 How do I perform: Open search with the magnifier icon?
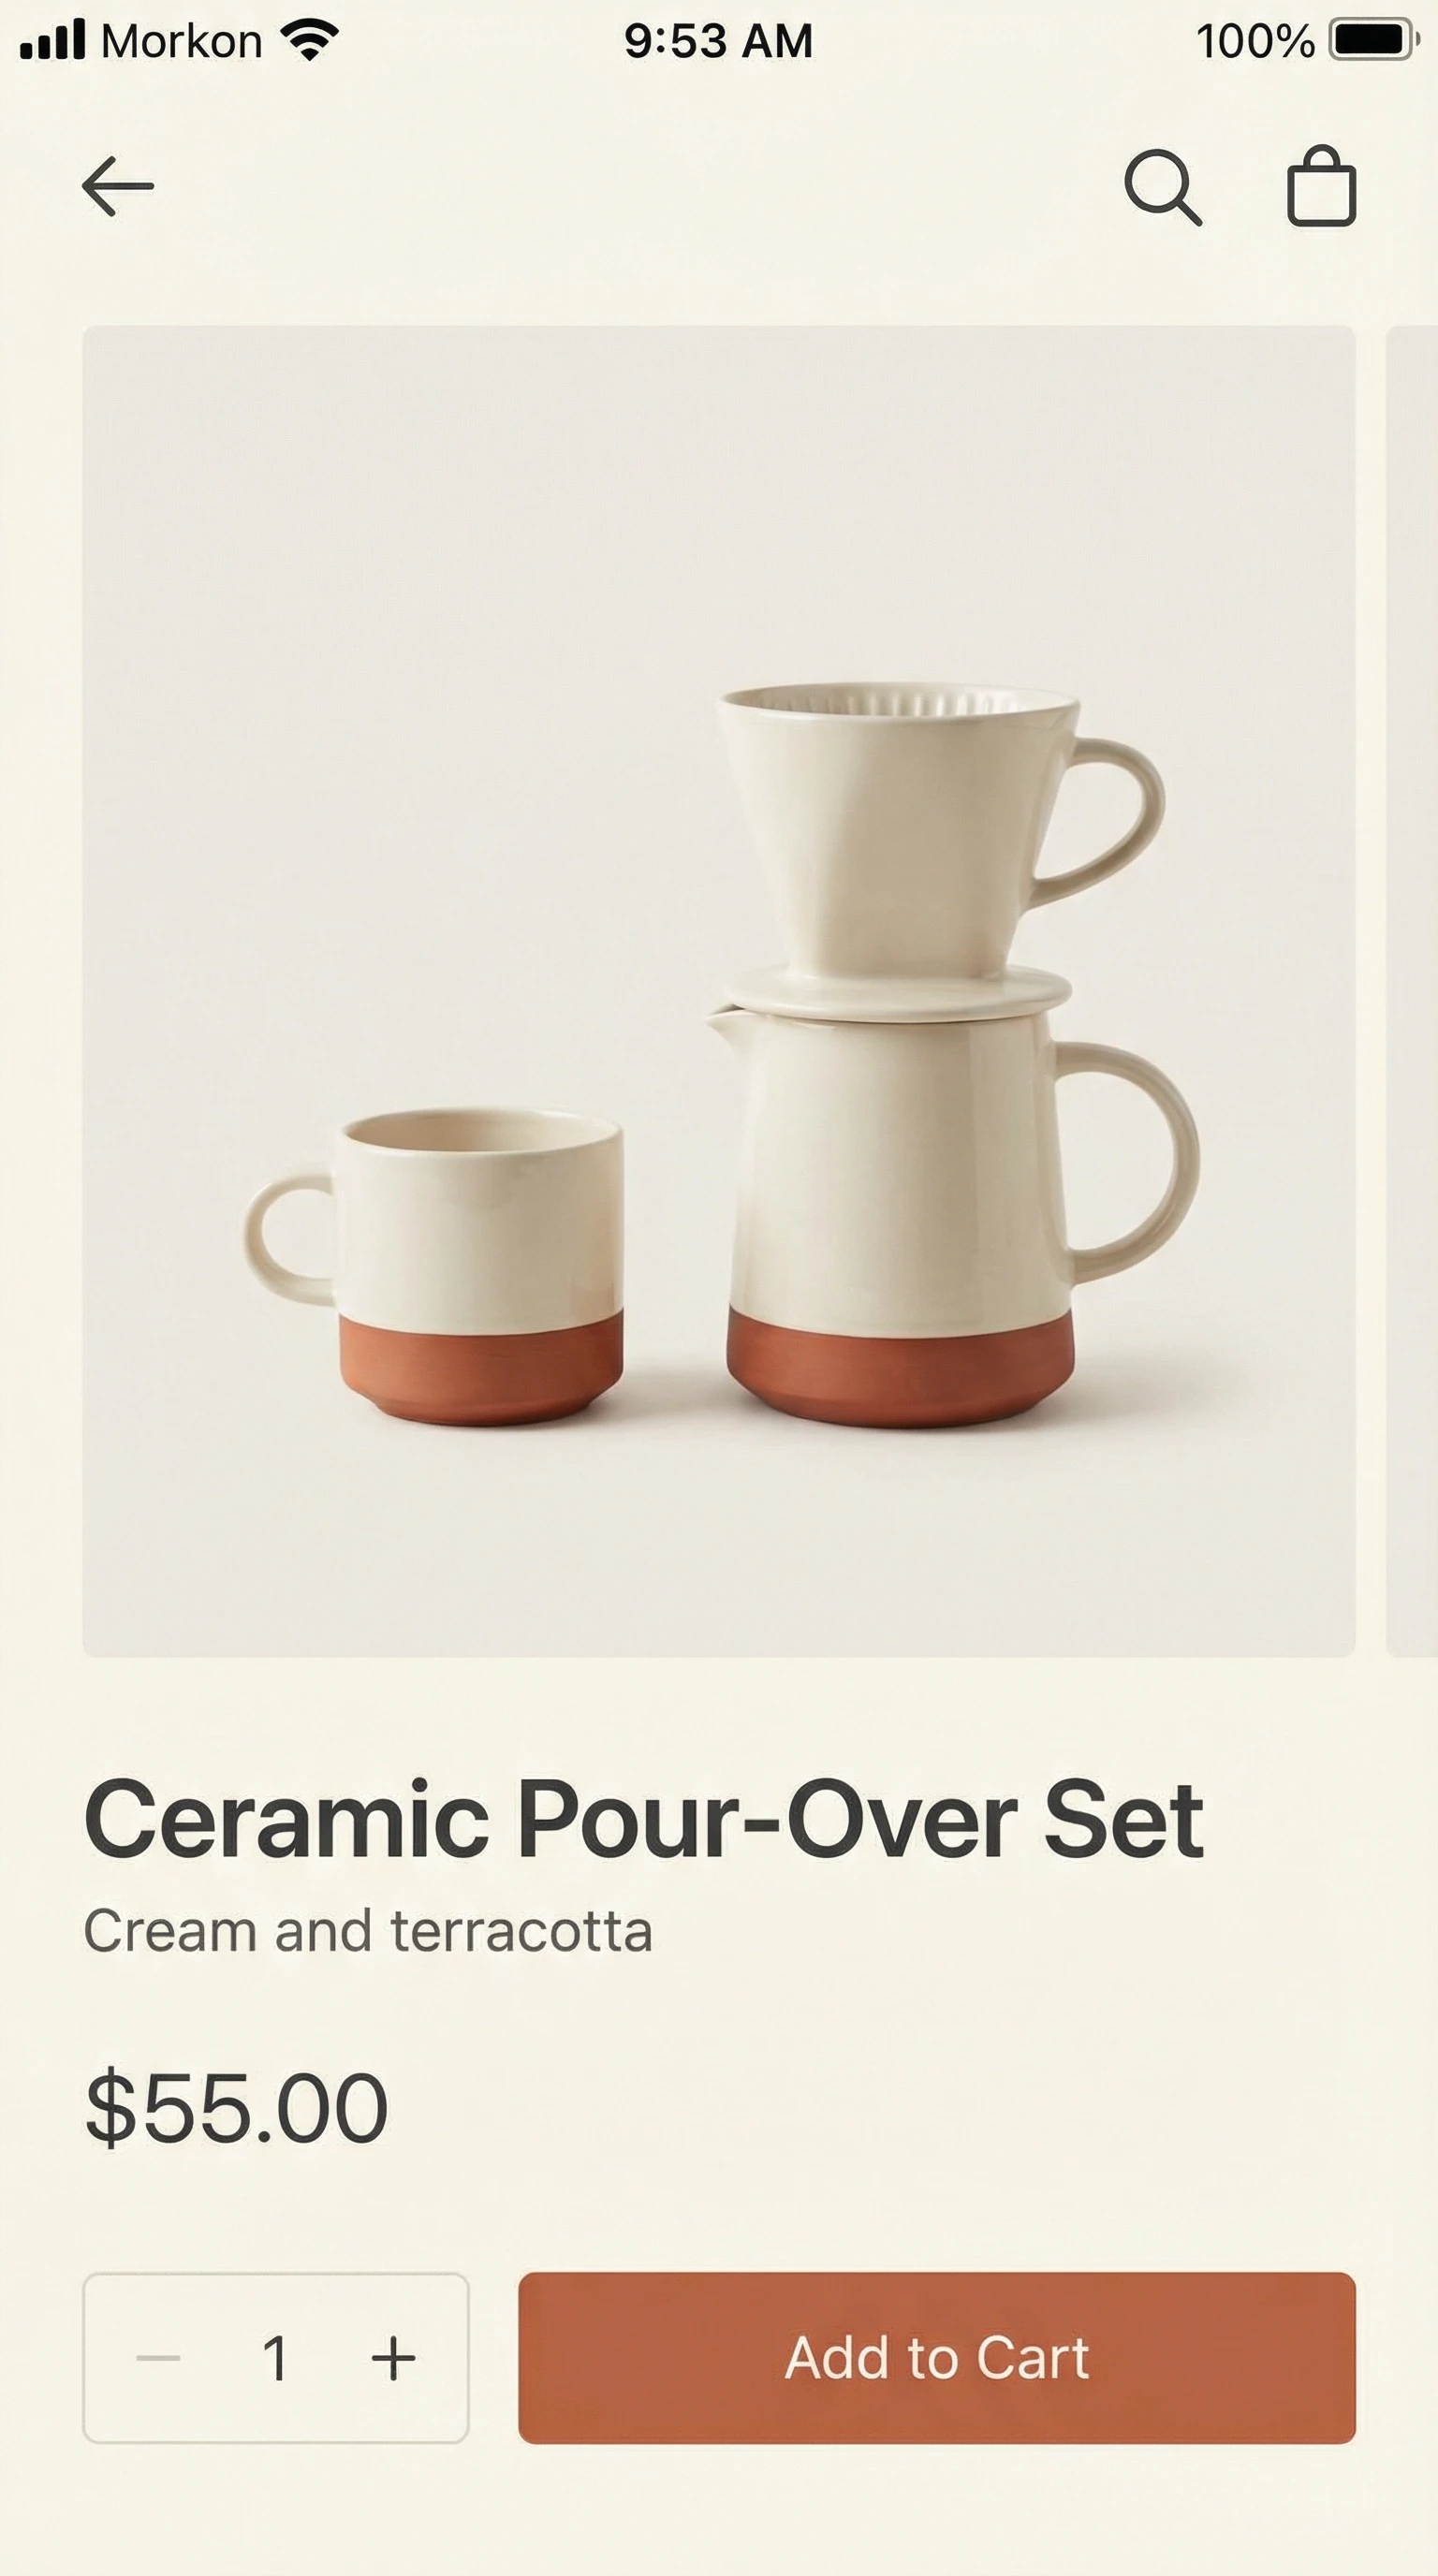click(x=1163, y=187)
